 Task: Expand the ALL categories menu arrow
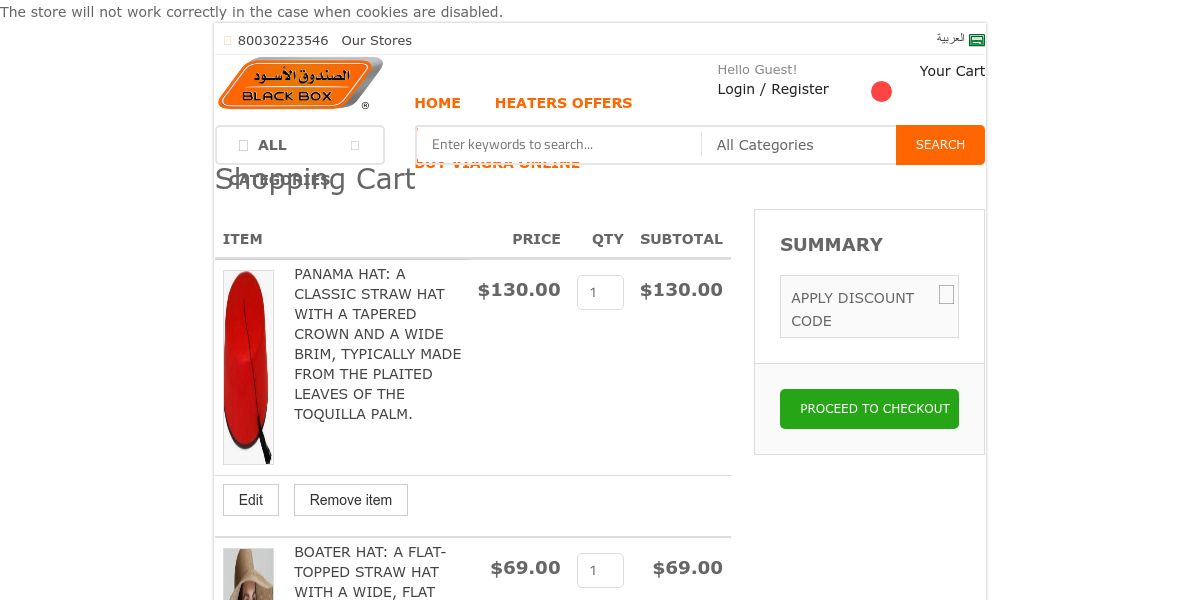[355, 145]
